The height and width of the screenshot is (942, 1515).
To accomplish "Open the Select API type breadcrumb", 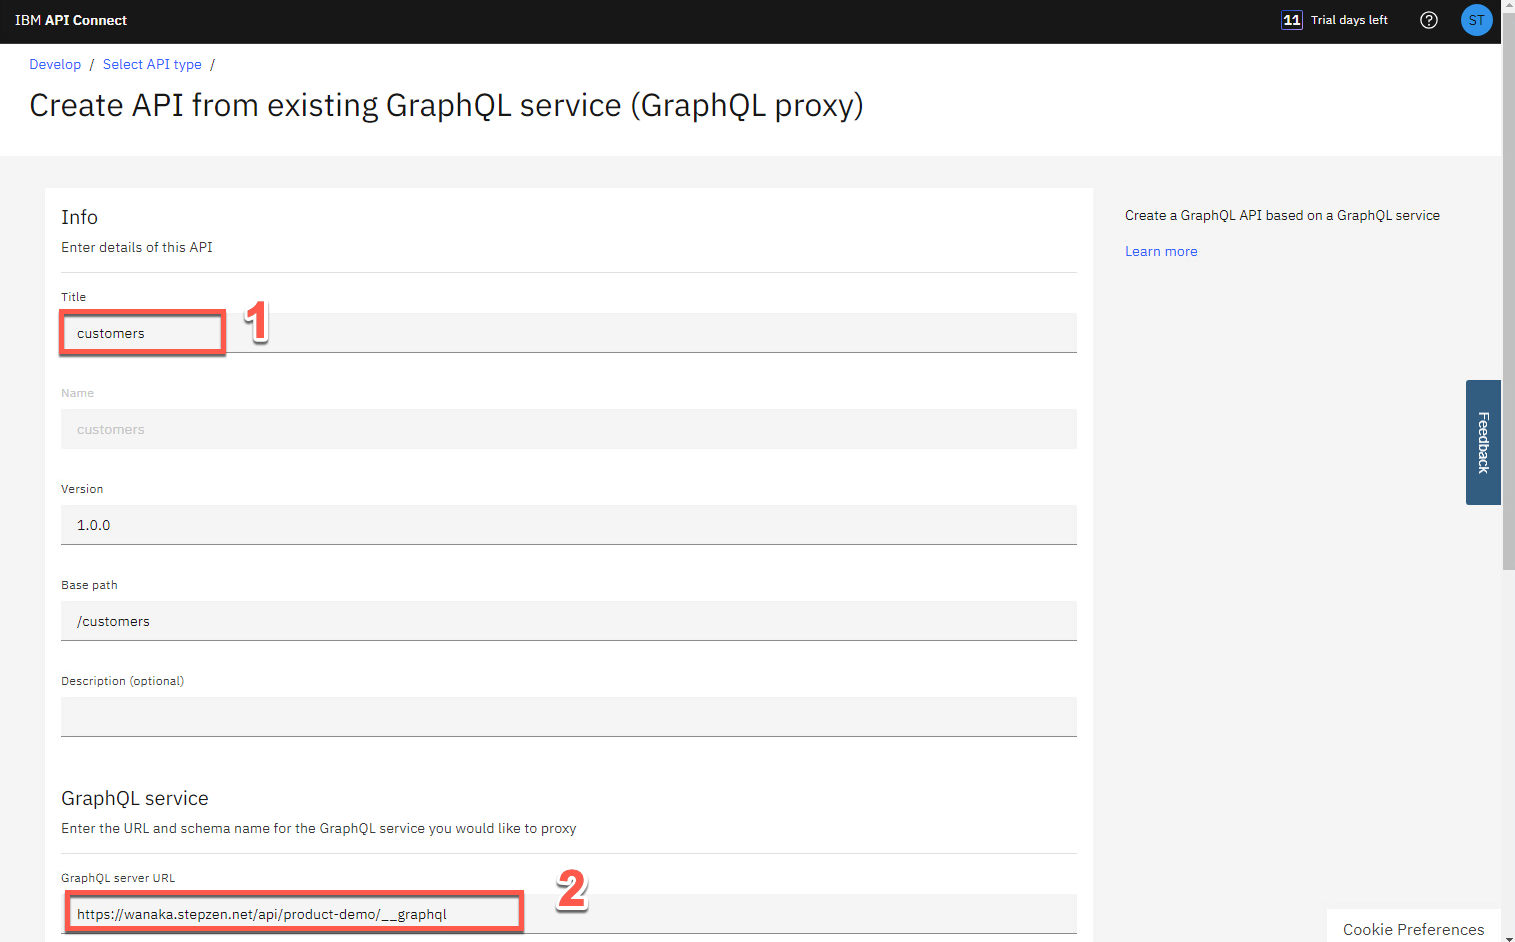I will (x=152, y=64).
